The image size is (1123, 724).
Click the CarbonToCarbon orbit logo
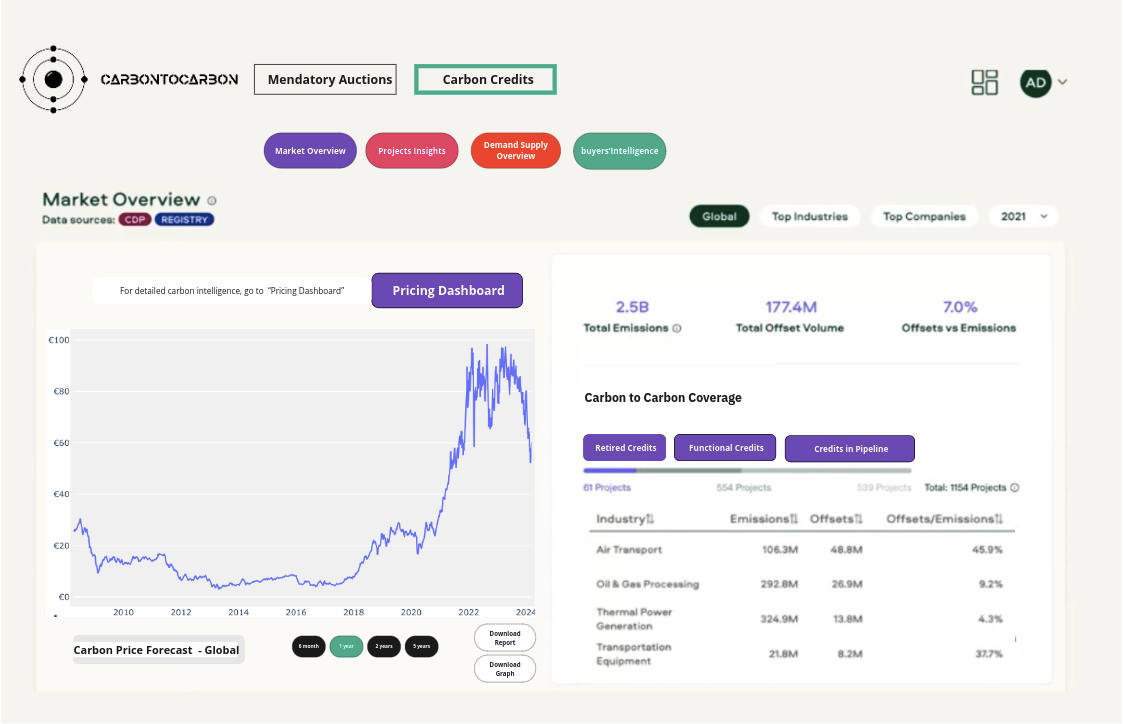pyautogui.click(x=54, y=79)
